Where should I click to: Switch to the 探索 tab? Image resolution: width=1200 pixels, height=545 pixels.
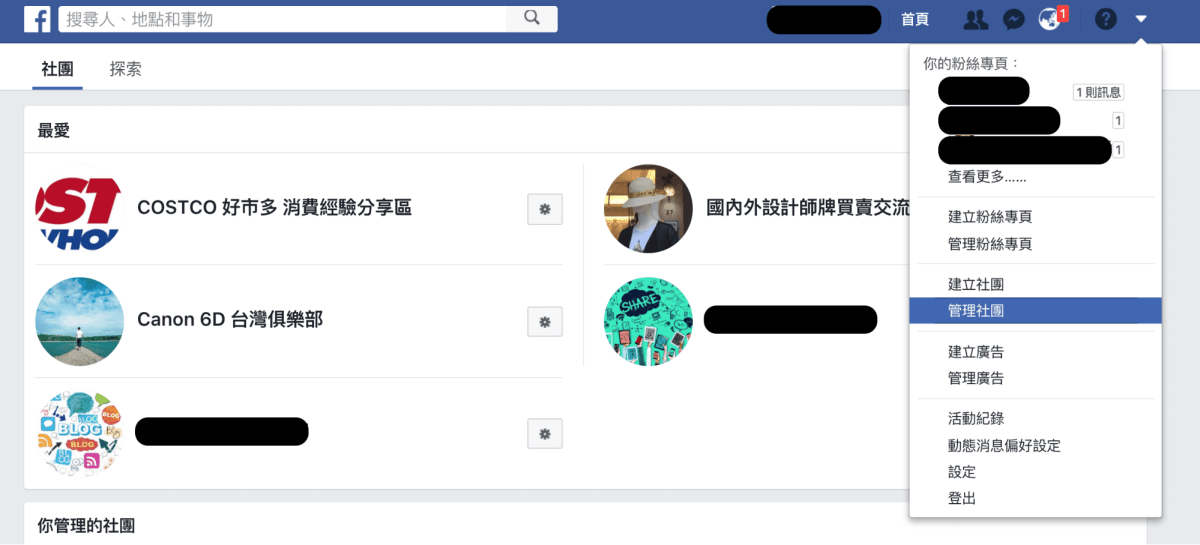point(126,69)
